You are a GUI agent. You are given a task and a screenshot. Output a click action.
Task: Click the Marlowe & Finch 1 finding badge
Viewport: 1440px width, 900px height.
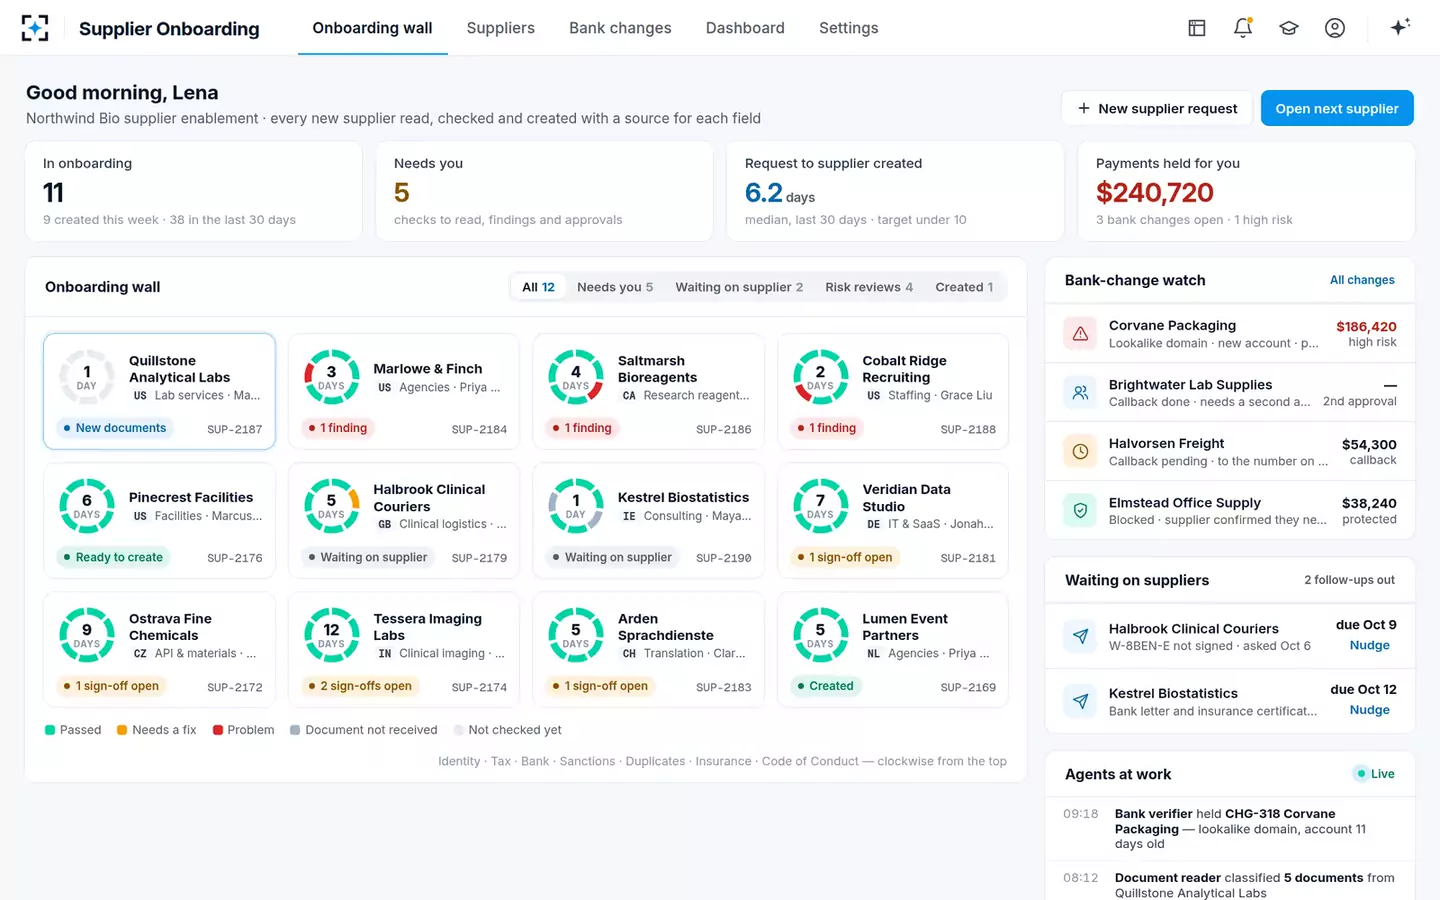(x=337, y=428)
